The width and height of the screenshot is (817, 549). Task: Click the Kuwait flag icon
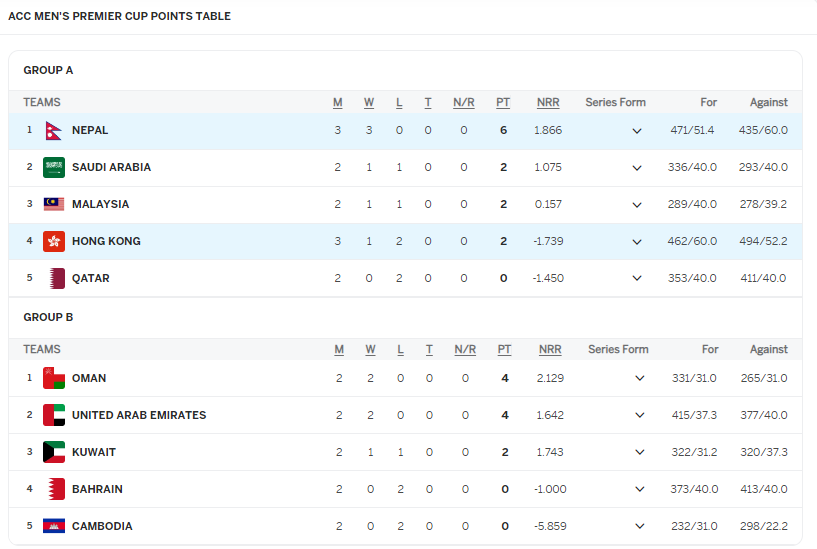click(x=54, y=452)
